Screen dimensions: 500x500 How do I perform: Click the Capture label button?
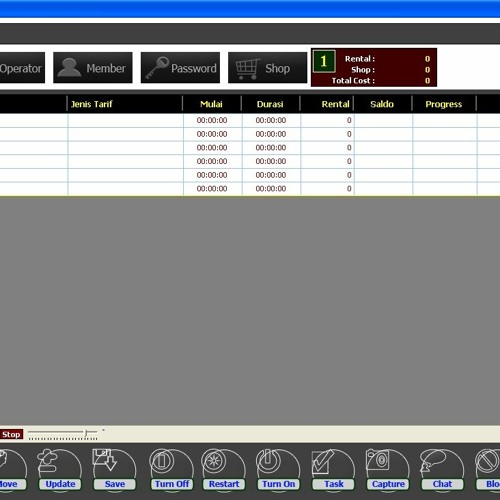pos(388,484)
